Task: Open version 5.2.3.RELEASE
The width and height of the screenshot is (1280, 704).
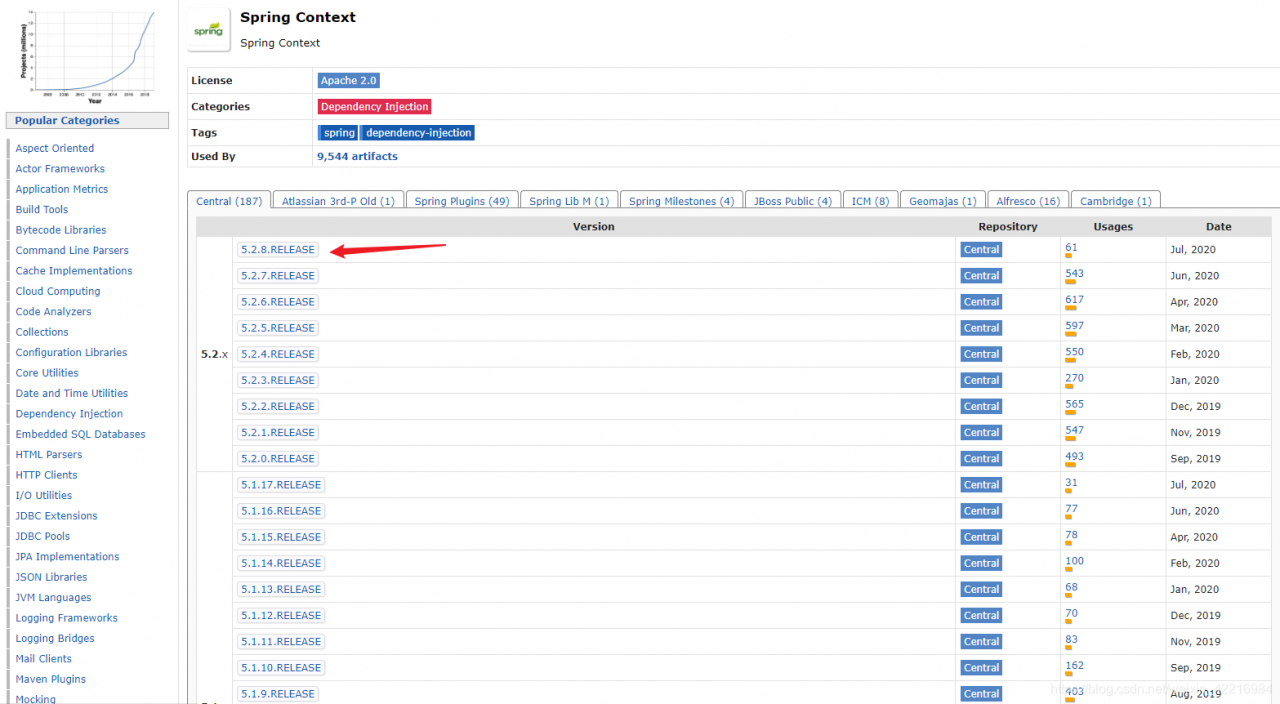Action: [x=278, y=380]
